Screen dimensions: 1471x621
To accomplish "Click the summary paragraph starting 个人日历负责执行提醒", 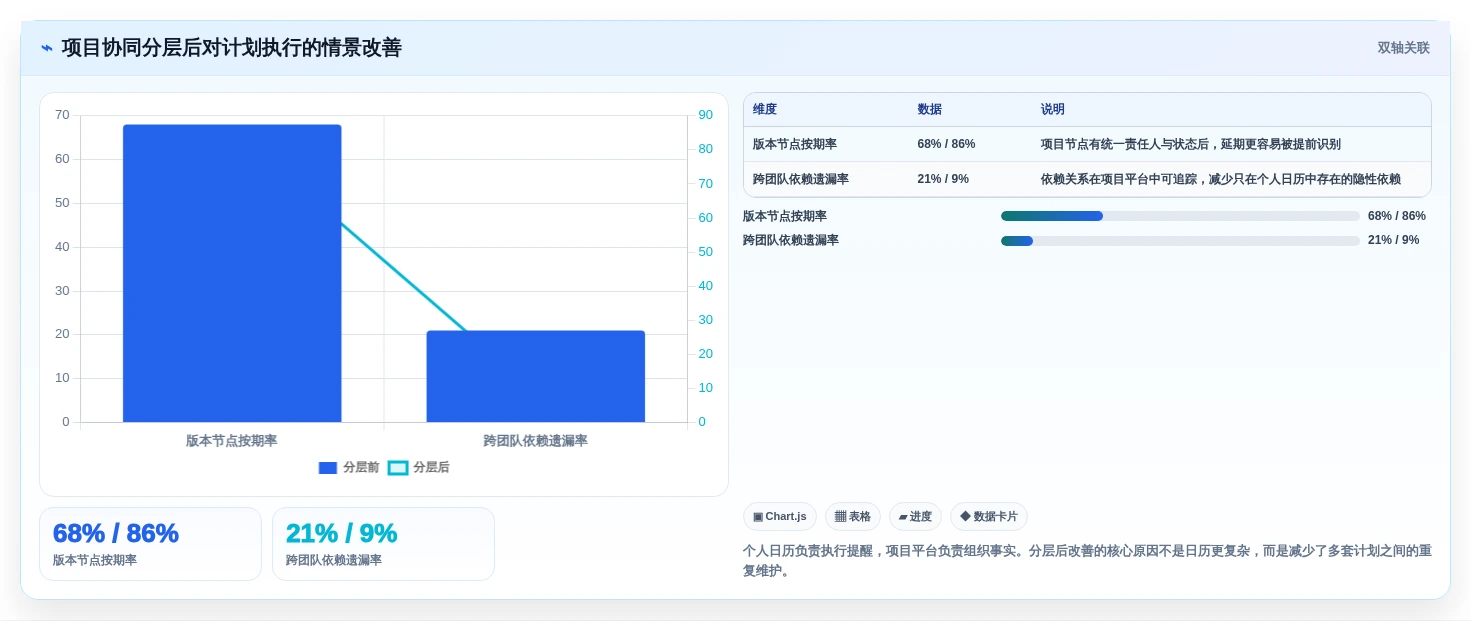I will point(1087,561).
